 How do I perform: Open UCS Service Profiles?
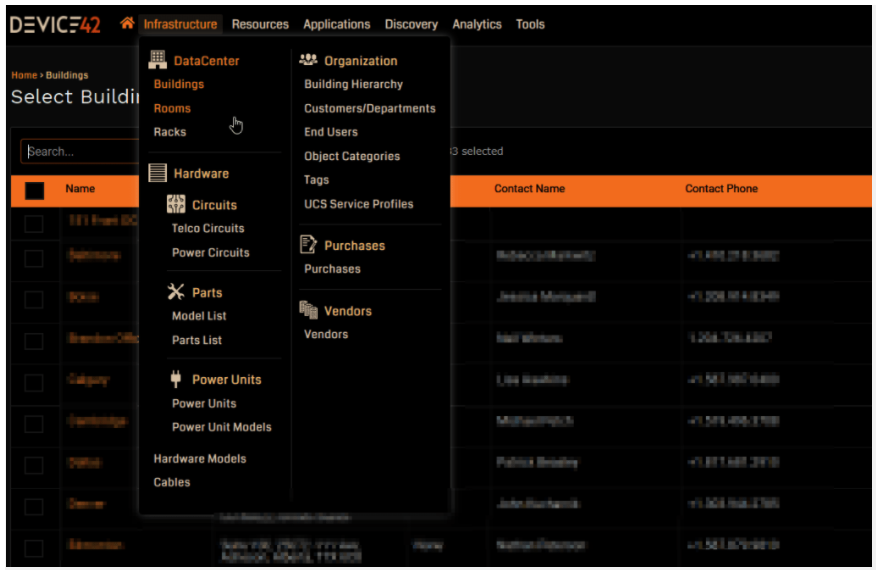pyautogui.click(x=360, y=204)
